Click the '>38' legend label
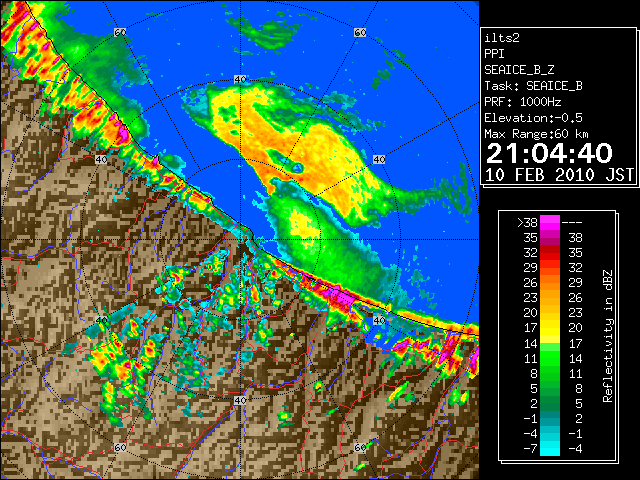Screen dimensions: 640x480 [527, 223]
